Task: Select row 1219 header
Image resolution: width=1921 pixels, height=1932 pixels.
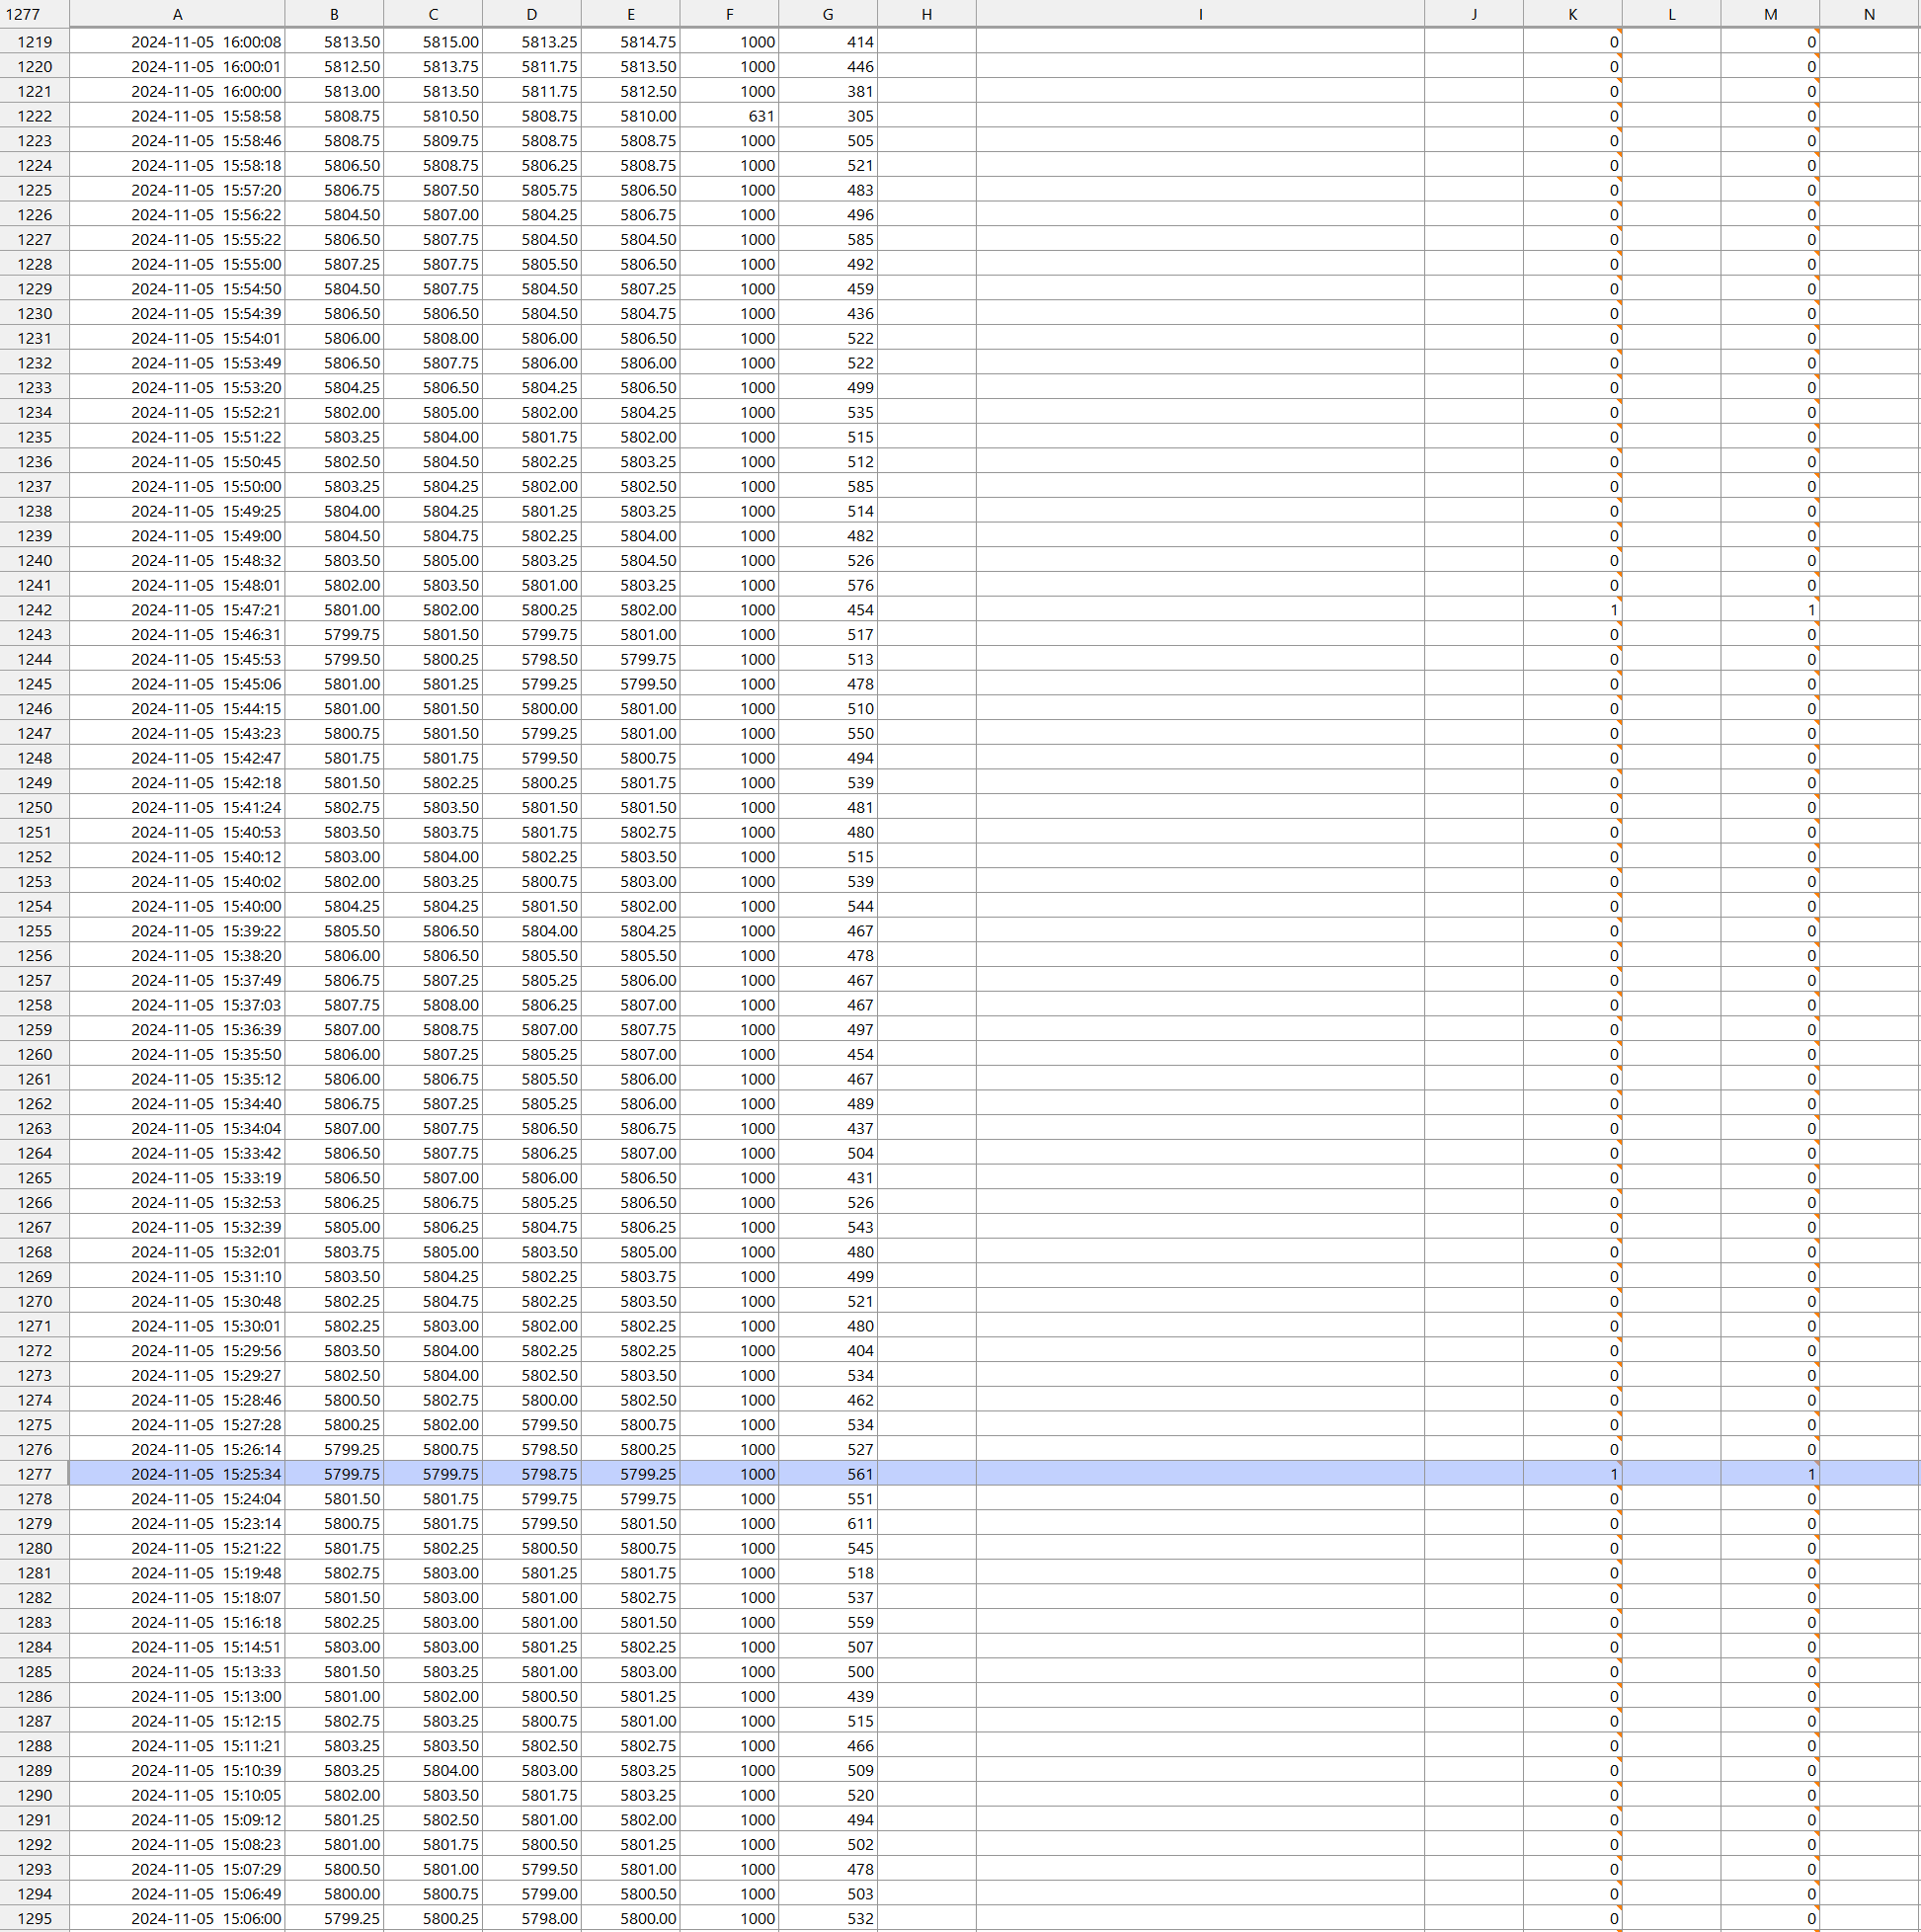Action: 34,42
